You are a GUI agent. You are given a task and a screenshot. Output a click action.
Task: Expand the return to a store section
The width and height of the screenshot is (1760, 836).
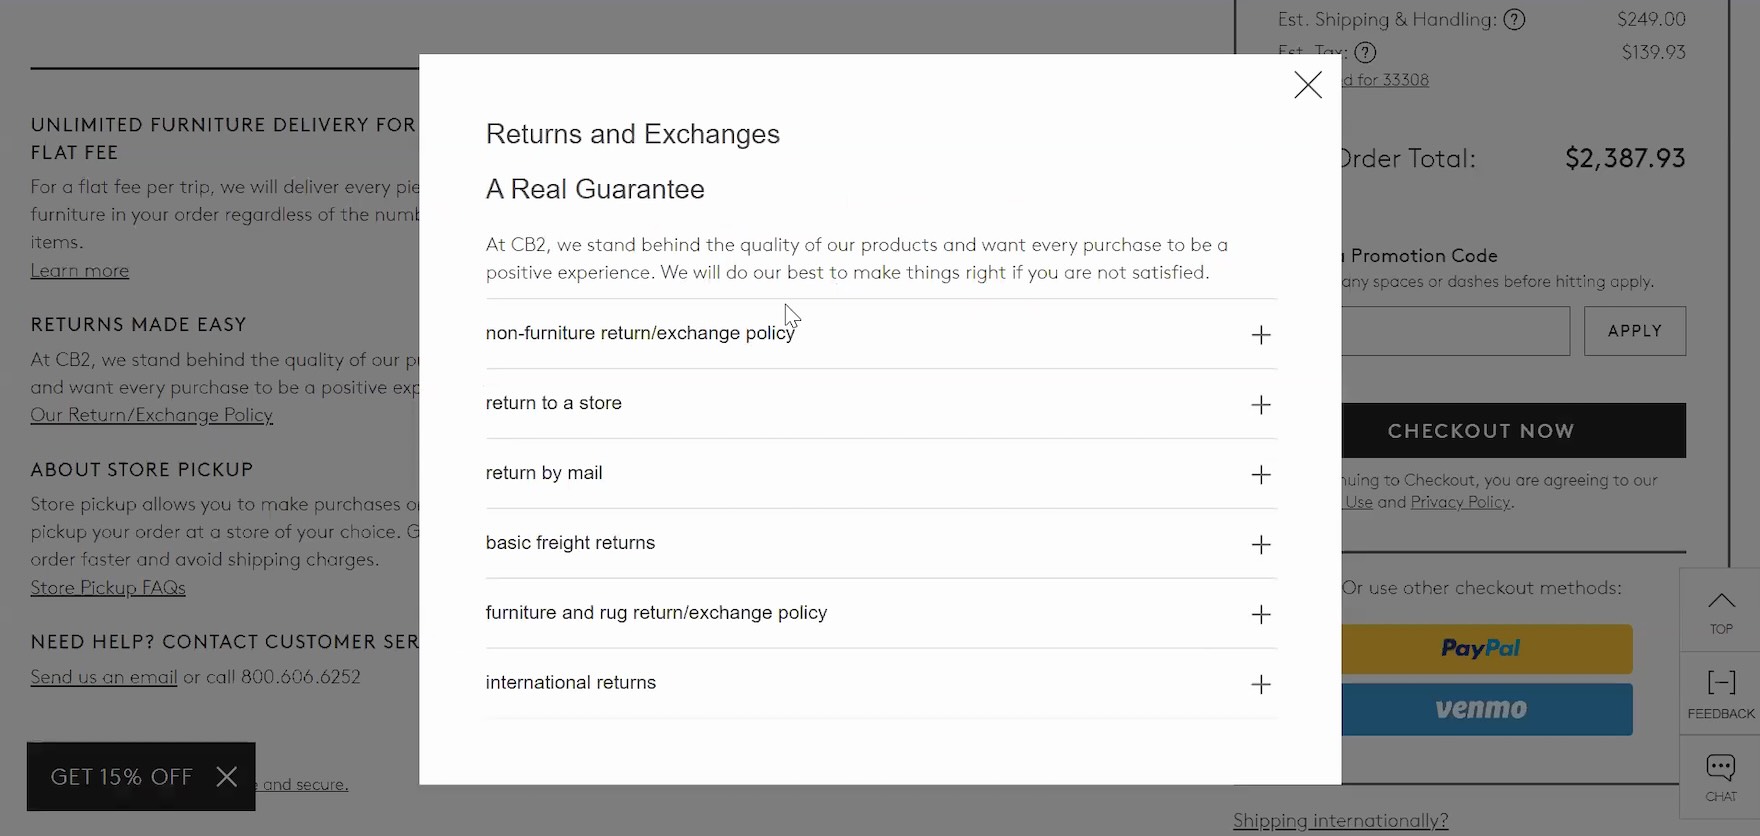click(1260, 405)
